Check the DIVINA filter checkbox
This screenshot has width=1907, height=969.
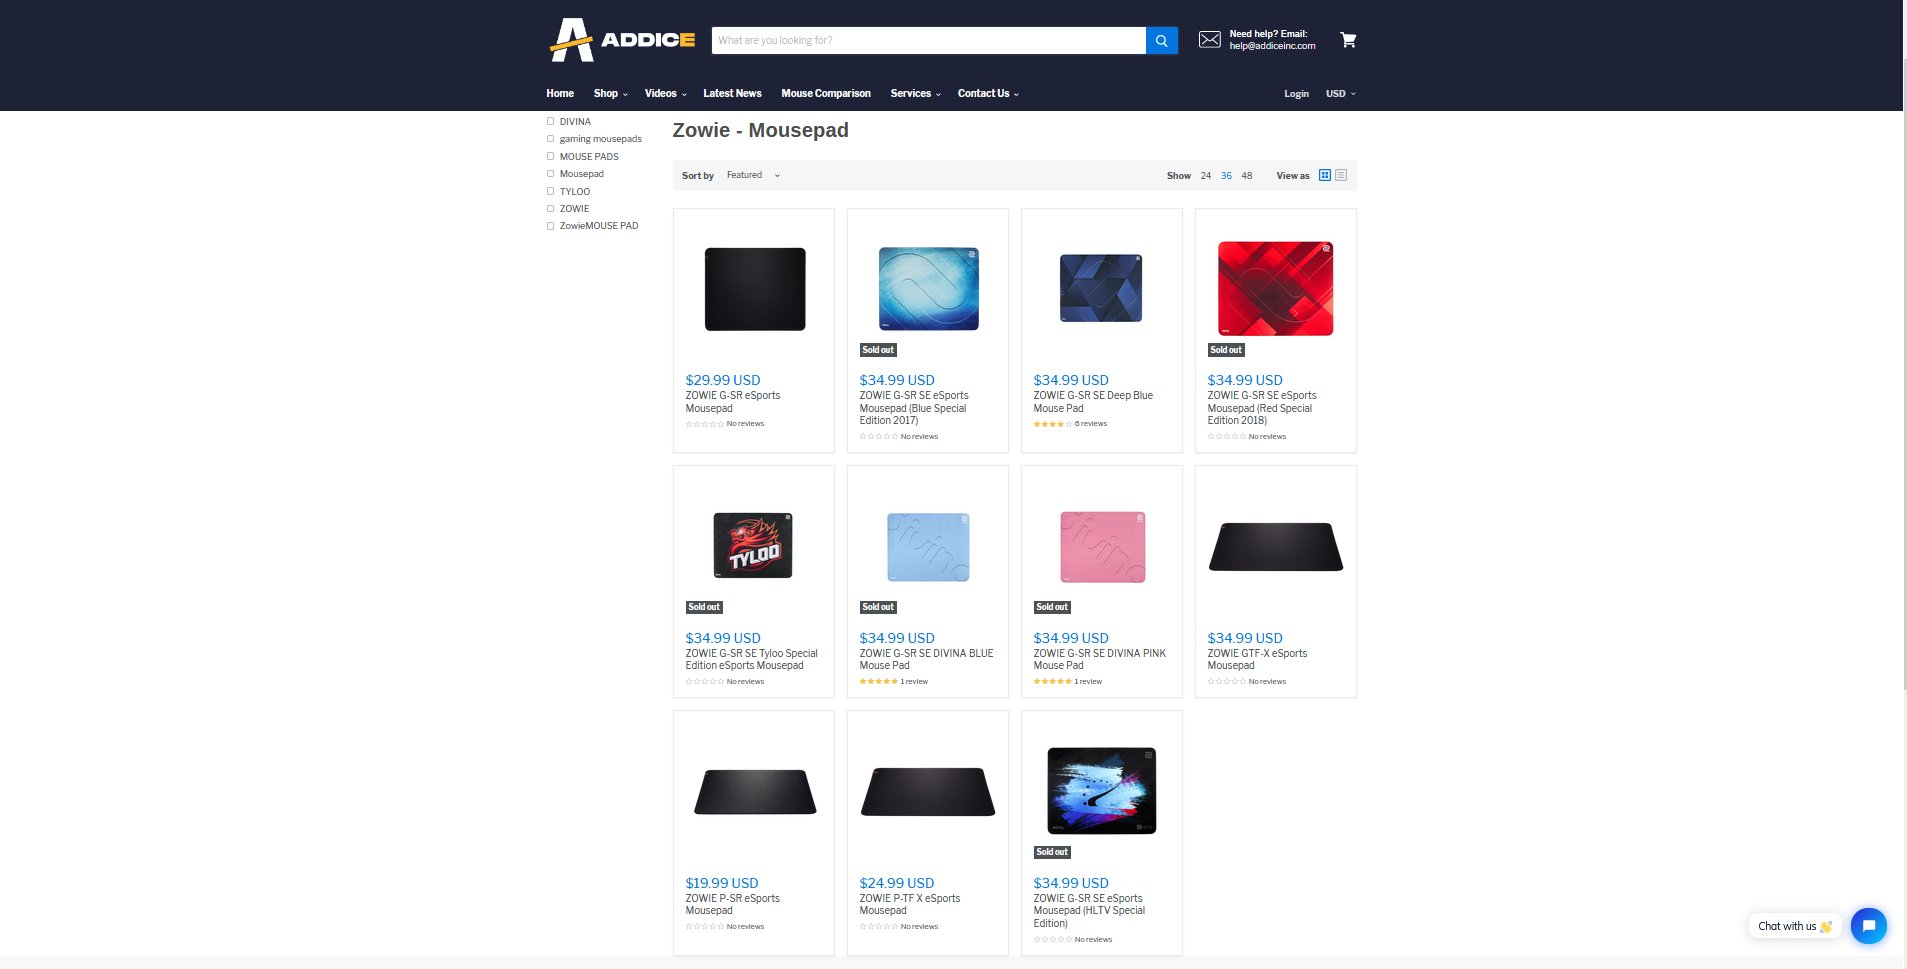(x=550, y=121)
